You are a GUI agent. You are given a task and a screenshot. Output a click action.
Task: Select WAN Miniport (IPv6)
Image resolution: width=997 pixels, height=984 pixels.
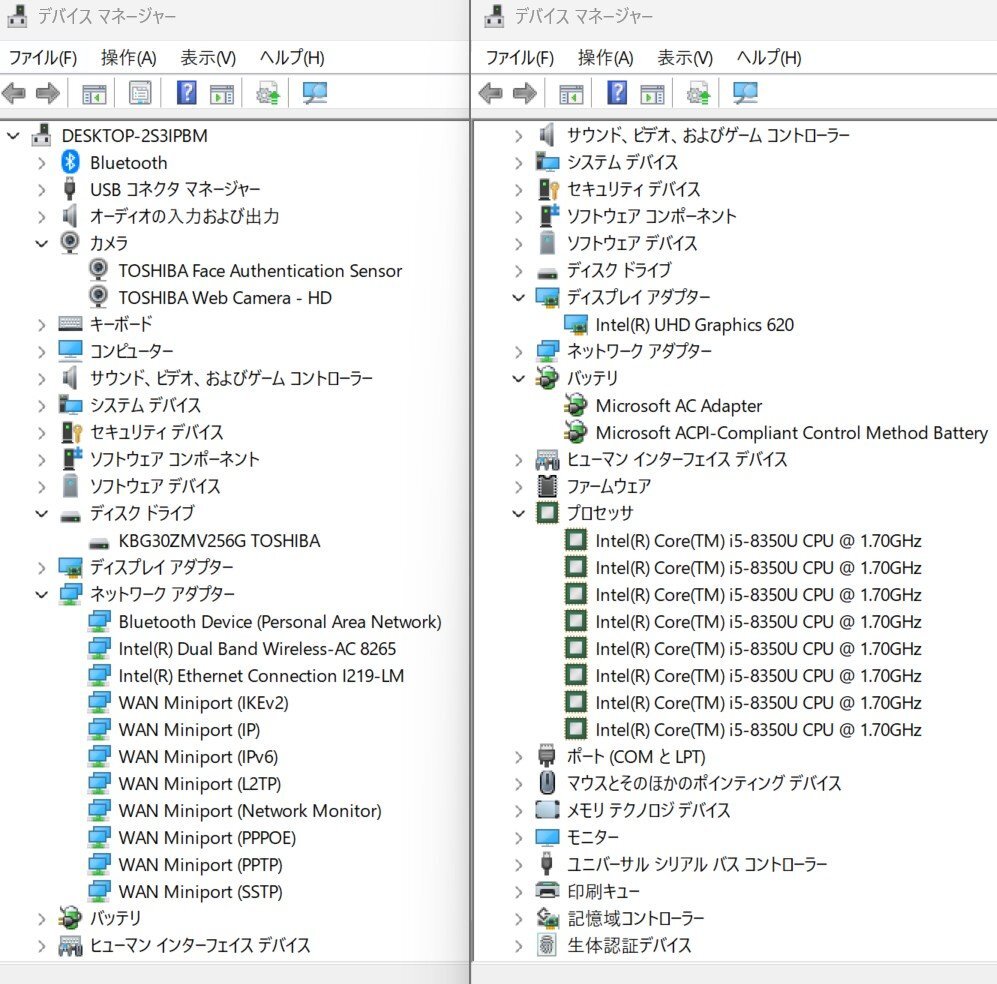click(198, 757)
